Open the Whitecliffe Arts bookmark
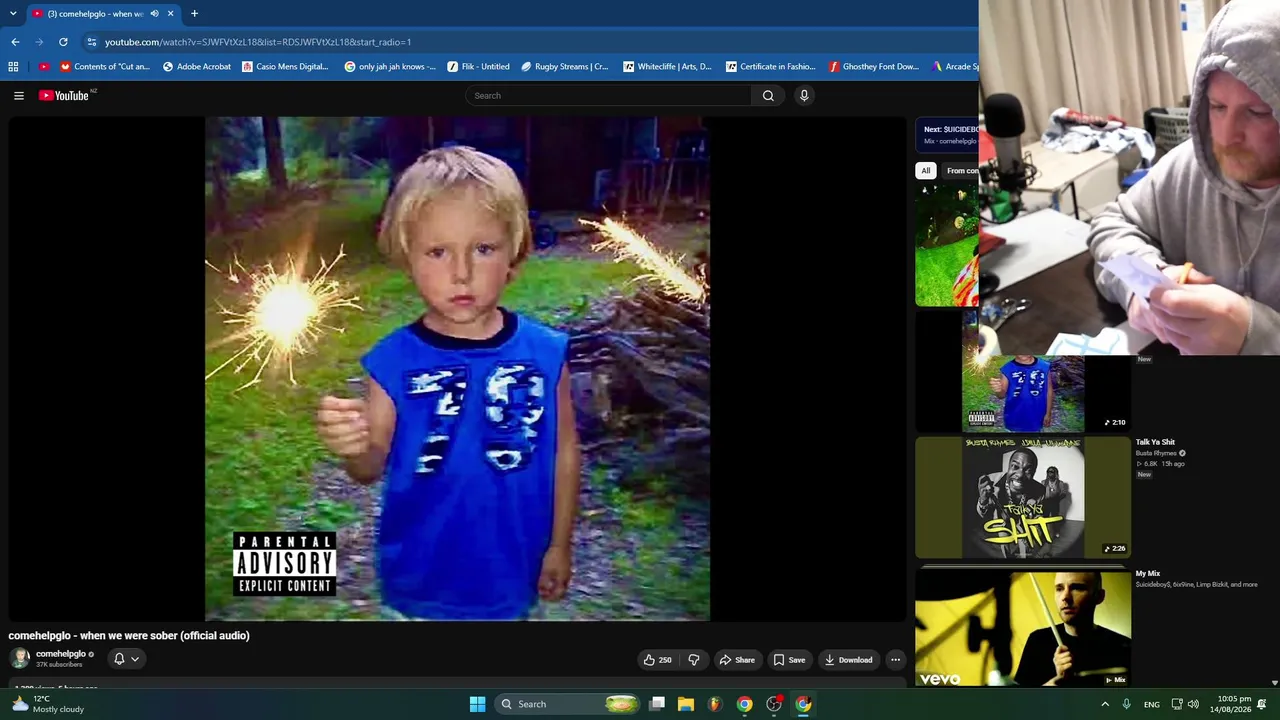This screenshot has height=720, width=1280. tap(667, 67)
